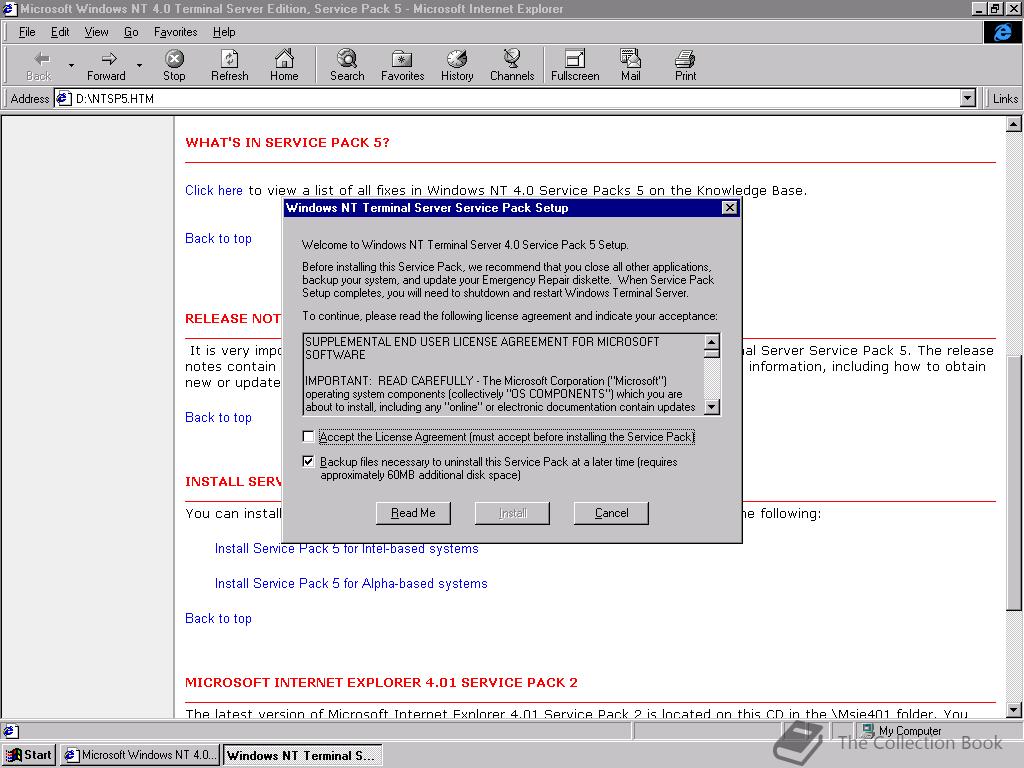Click page scrollbar down arrow
Viewport: 1024px width, 768px height.
pyautogui.click(x=1014, y=710)
